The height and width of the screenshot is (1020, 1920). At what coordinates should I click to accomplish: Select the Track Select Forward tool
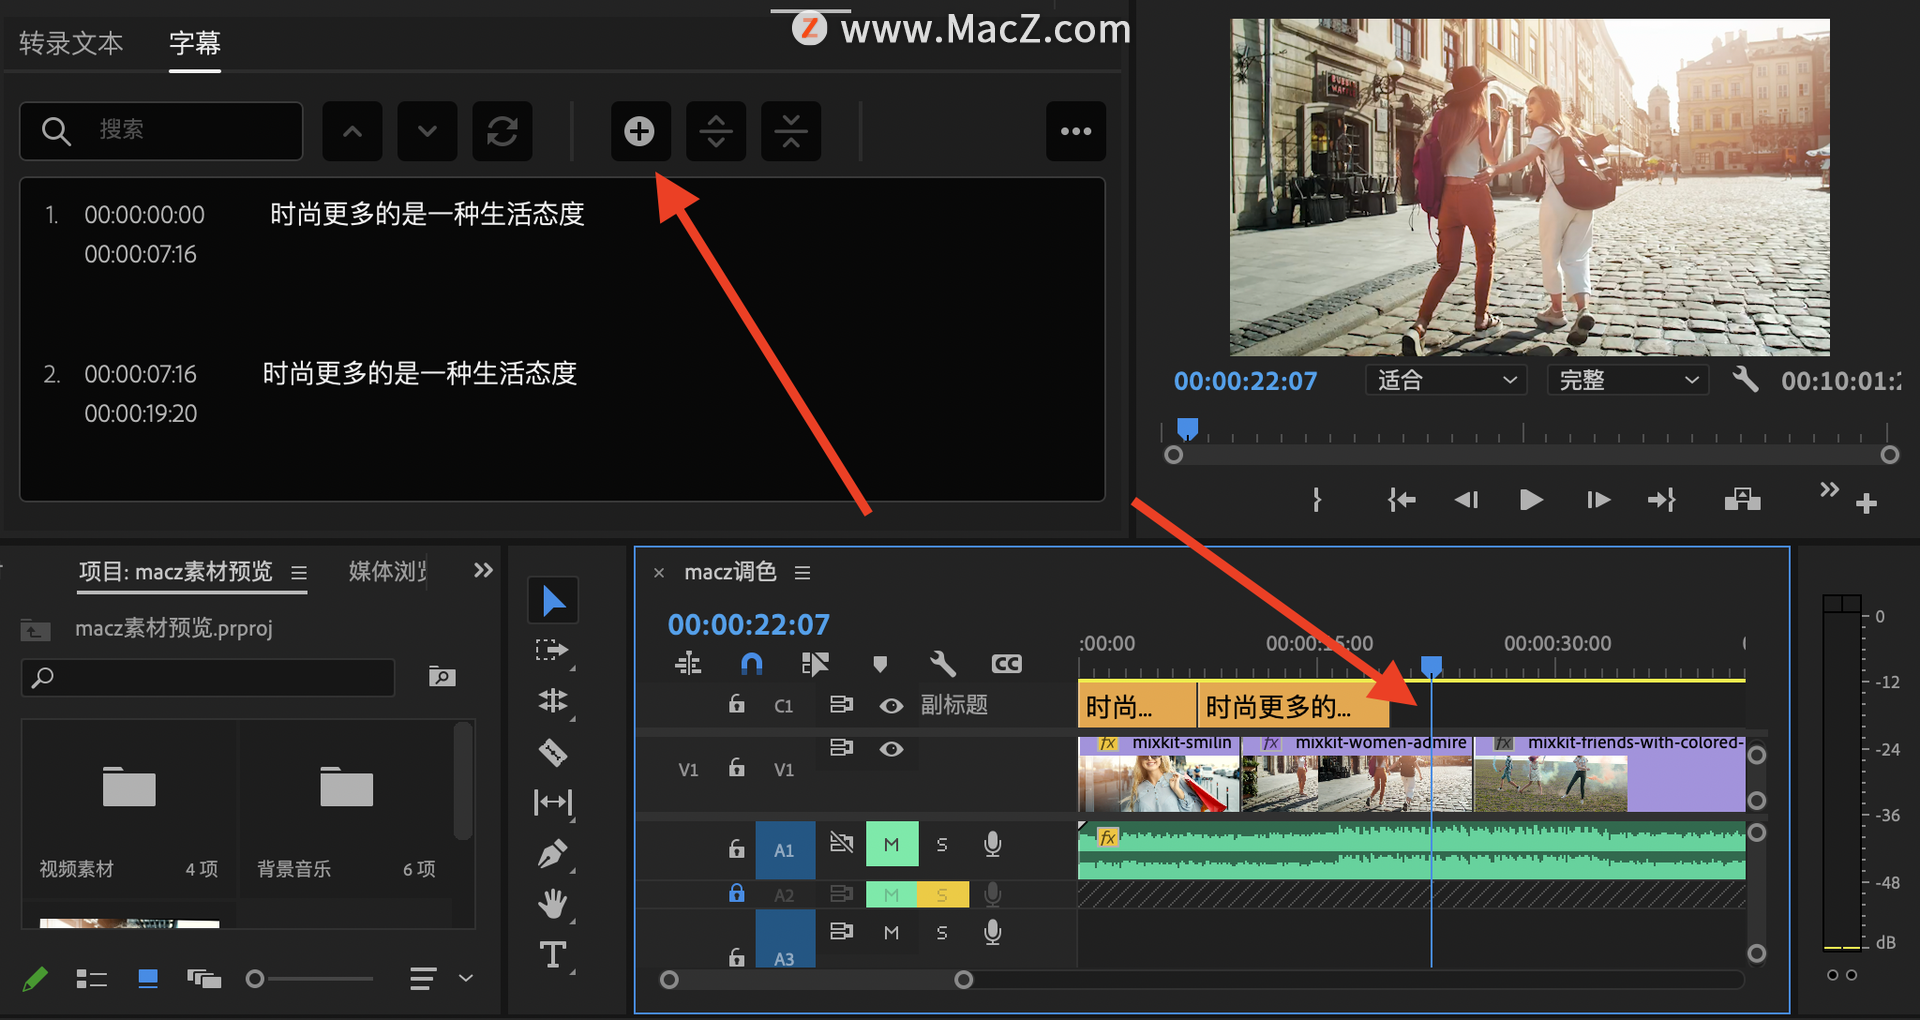coord(552,651)
